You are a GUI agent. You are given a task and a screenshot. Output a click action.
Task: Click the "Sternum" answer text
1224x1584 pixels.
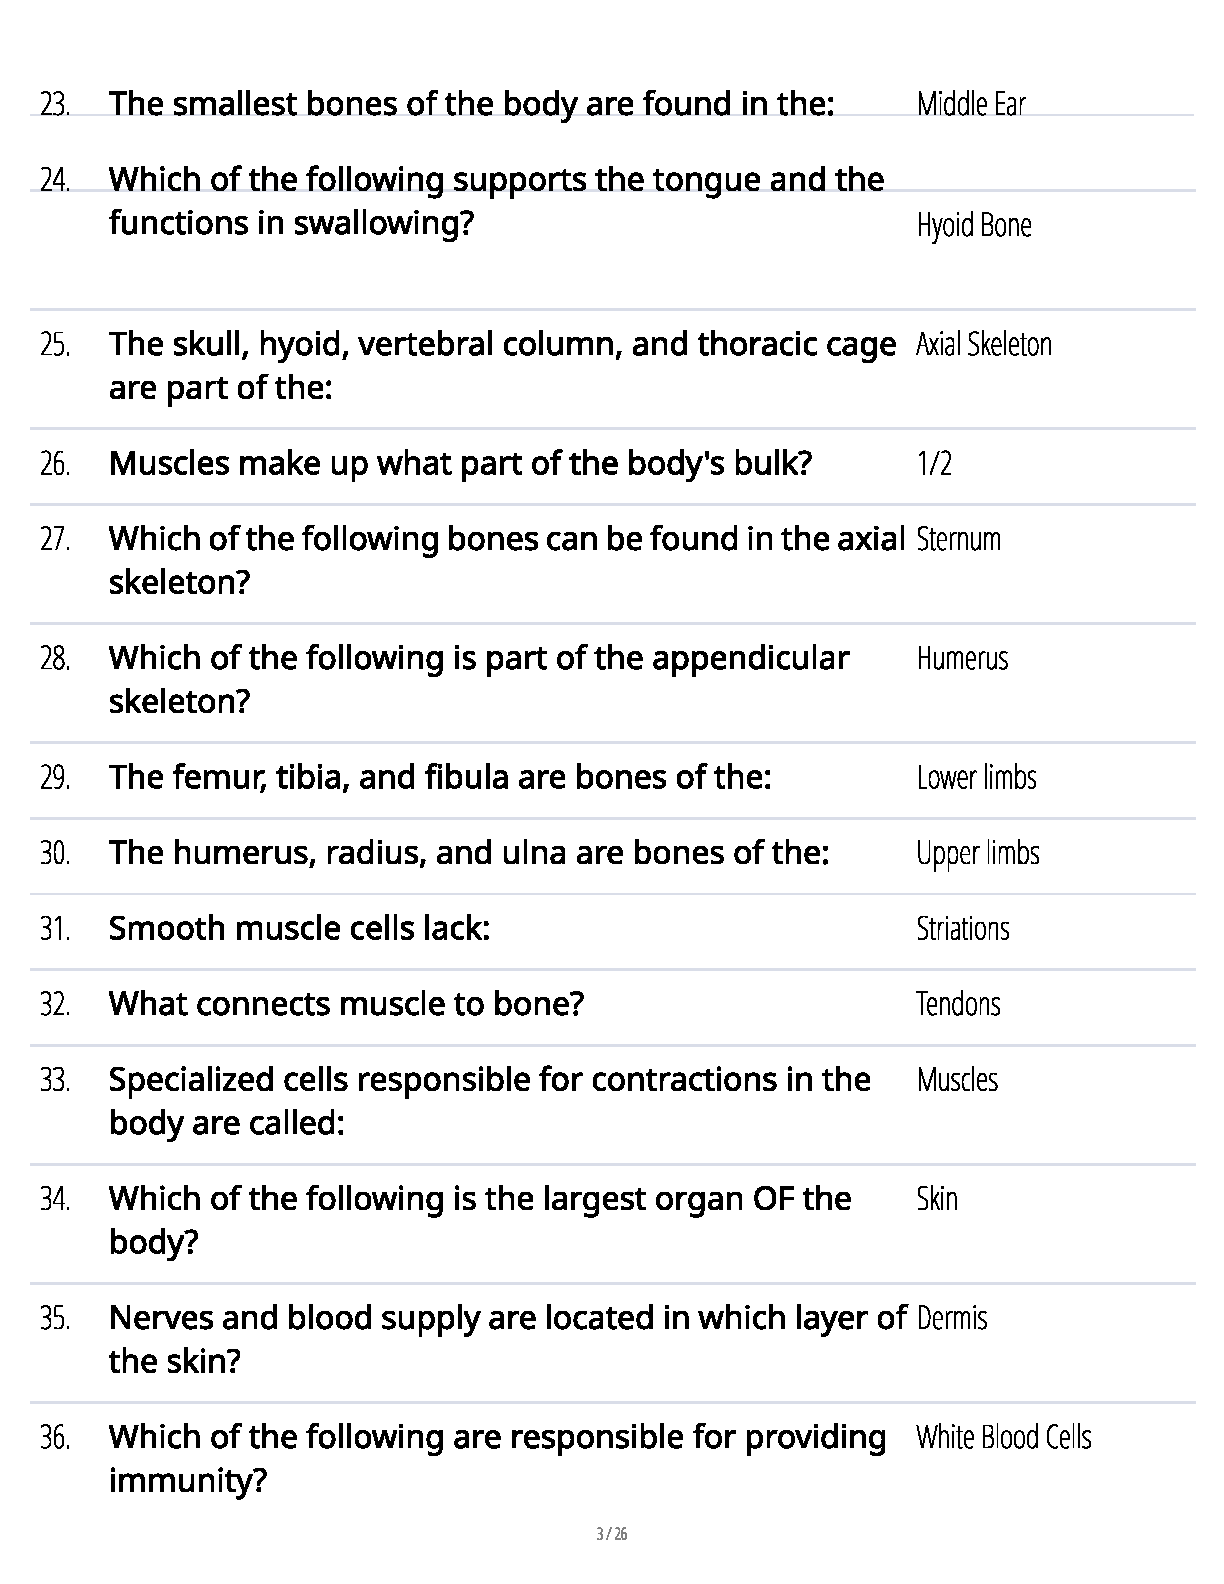[x=958, y=539]
